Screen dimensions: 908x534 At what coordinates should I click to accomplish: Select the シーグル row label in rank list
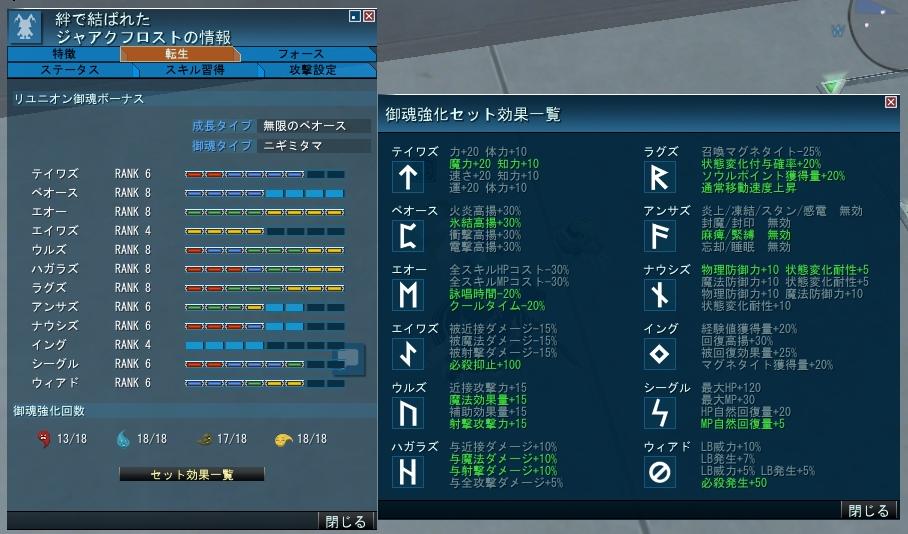click(x=54, y=364)
